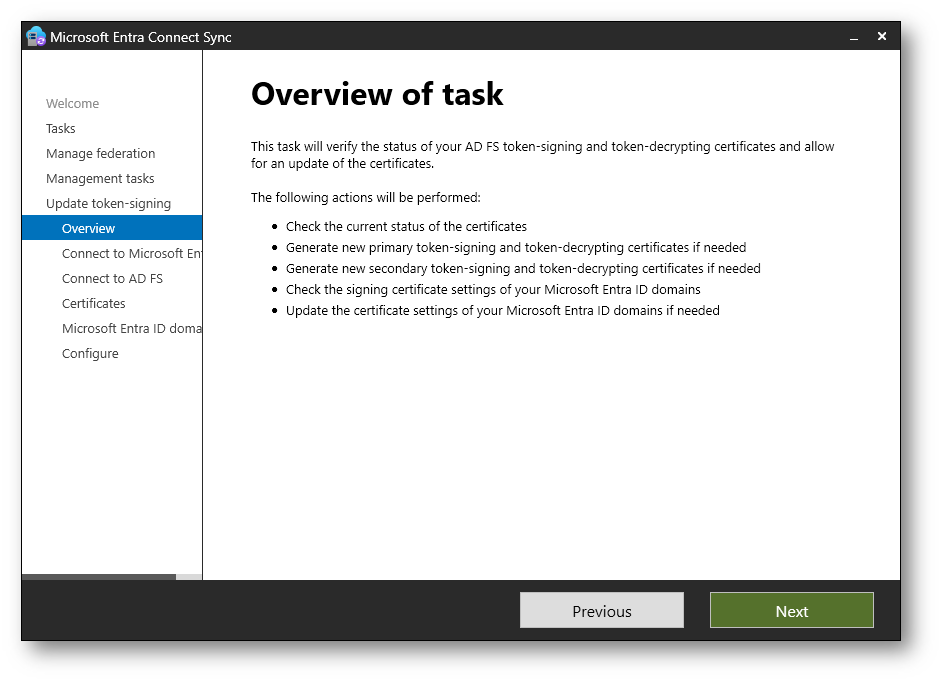Click the Overview of task heading
Viewport: 943px width, 683px height.
377,94
